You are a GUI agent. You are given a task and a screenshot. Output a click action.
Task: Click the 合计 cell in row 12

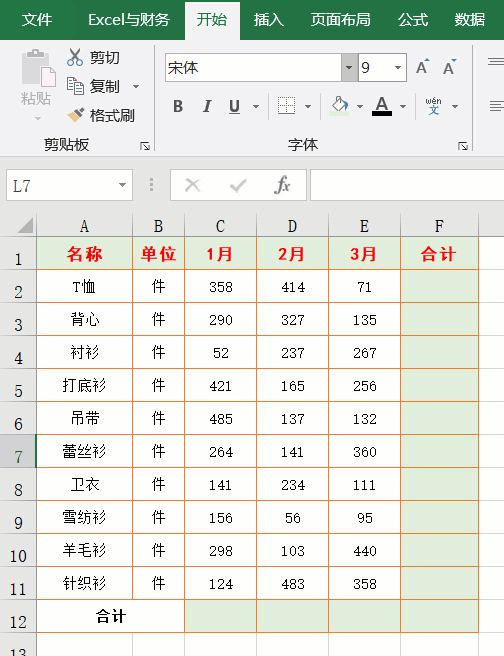(x=111, y=616)
